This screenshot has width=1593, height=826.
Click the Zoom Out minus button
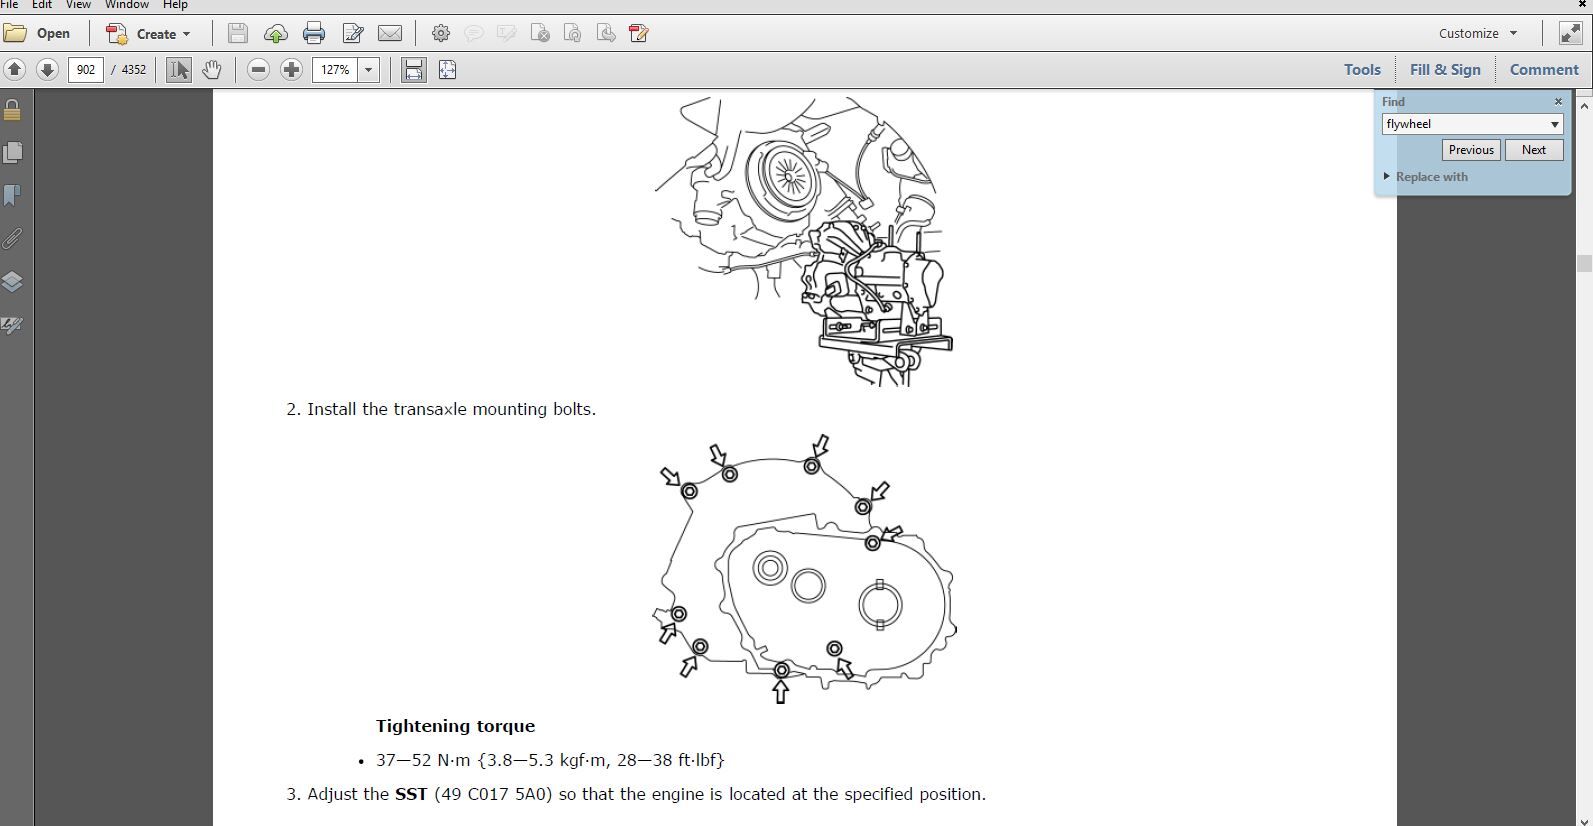pyautogui.click(x=259, y=70)
